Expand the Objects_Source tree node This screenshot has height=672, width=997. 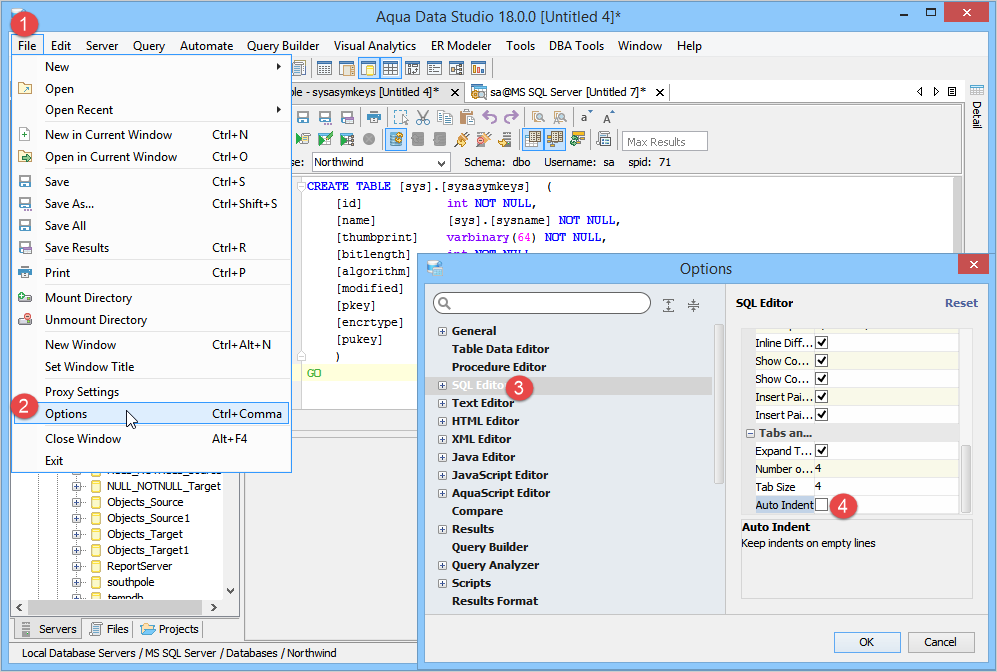tap(76, 502)
